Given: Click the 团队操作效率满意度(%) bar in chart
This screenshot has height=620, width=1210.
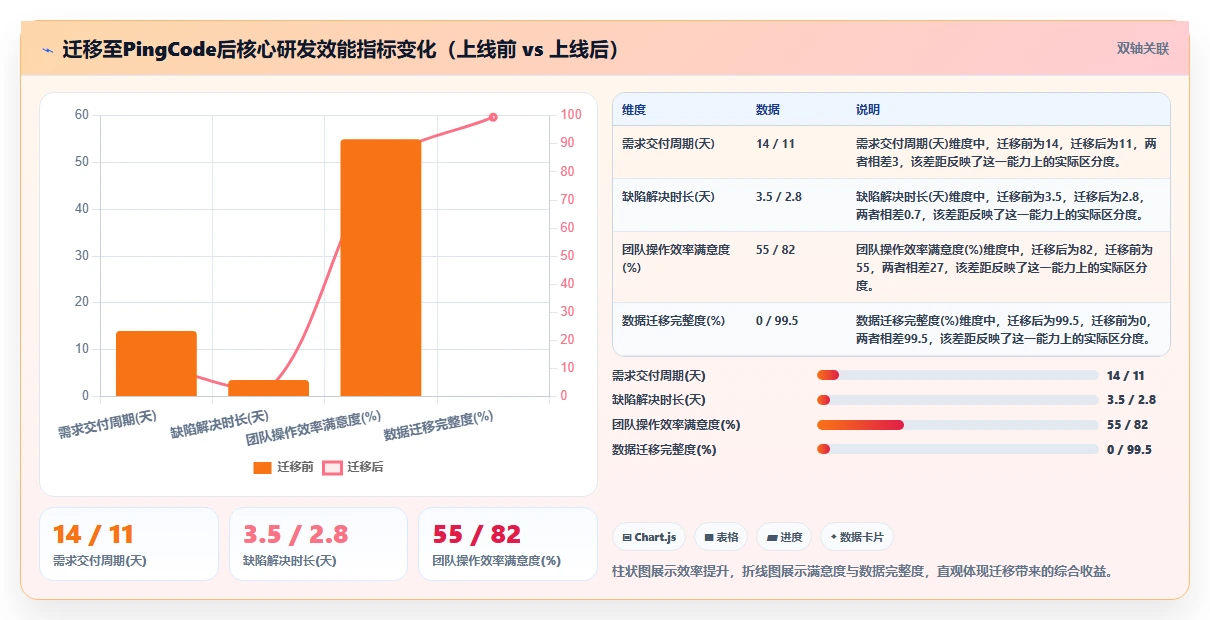Looking at the screenshot, I should (380, 268).
